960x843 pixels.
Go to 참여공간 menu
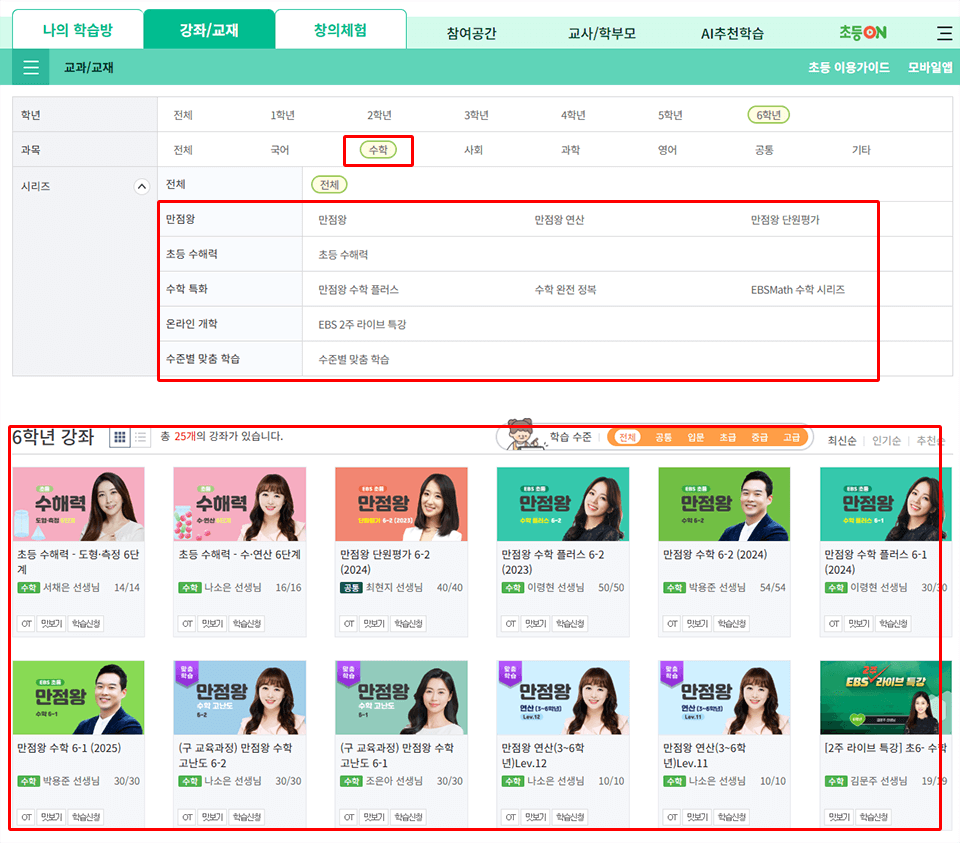[471, 33]
